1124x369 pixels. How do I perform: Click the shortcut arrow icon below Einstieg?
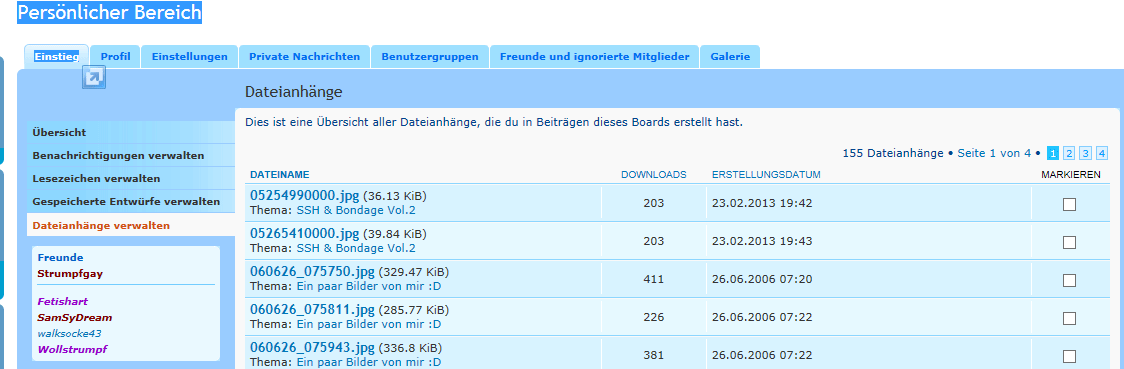(x=94, y=77)
